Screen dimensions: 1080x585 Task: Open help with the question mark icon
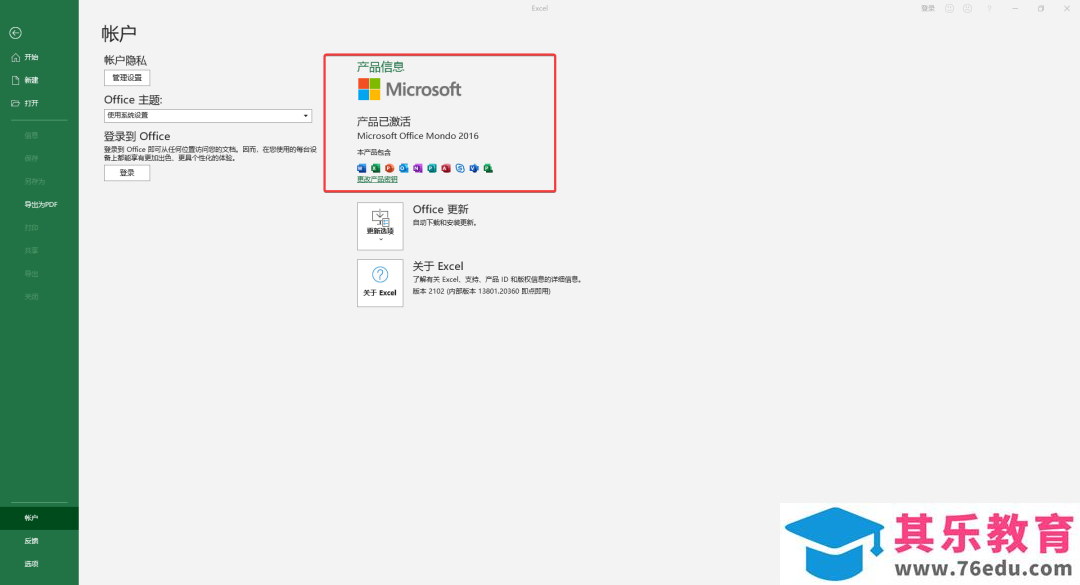(x=989, y=8)
